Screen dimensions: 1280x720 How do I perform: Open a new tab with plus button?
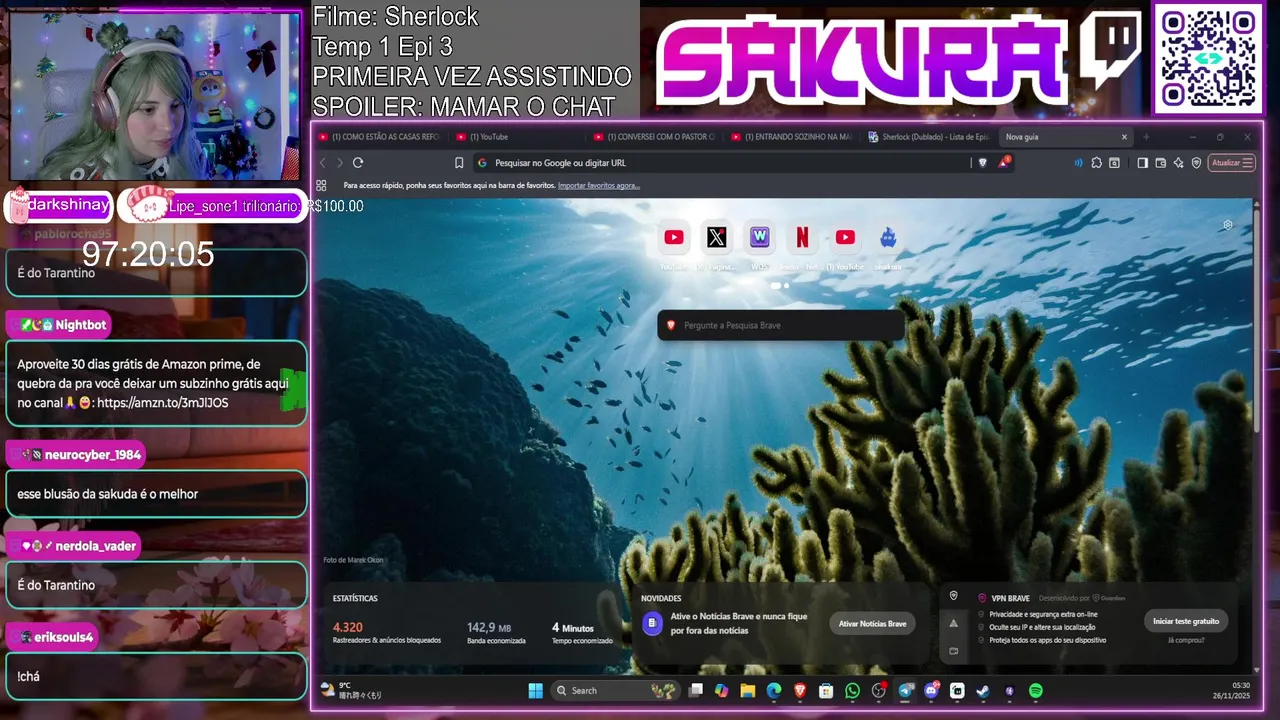pos(1146,137)
